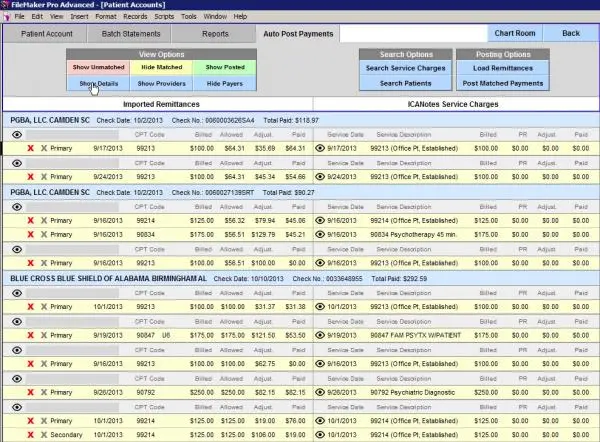Screen dimensions: 600x442
Task: Click red X on 10/1/2013 99213 remittance row
Action: tap(31, 307)
